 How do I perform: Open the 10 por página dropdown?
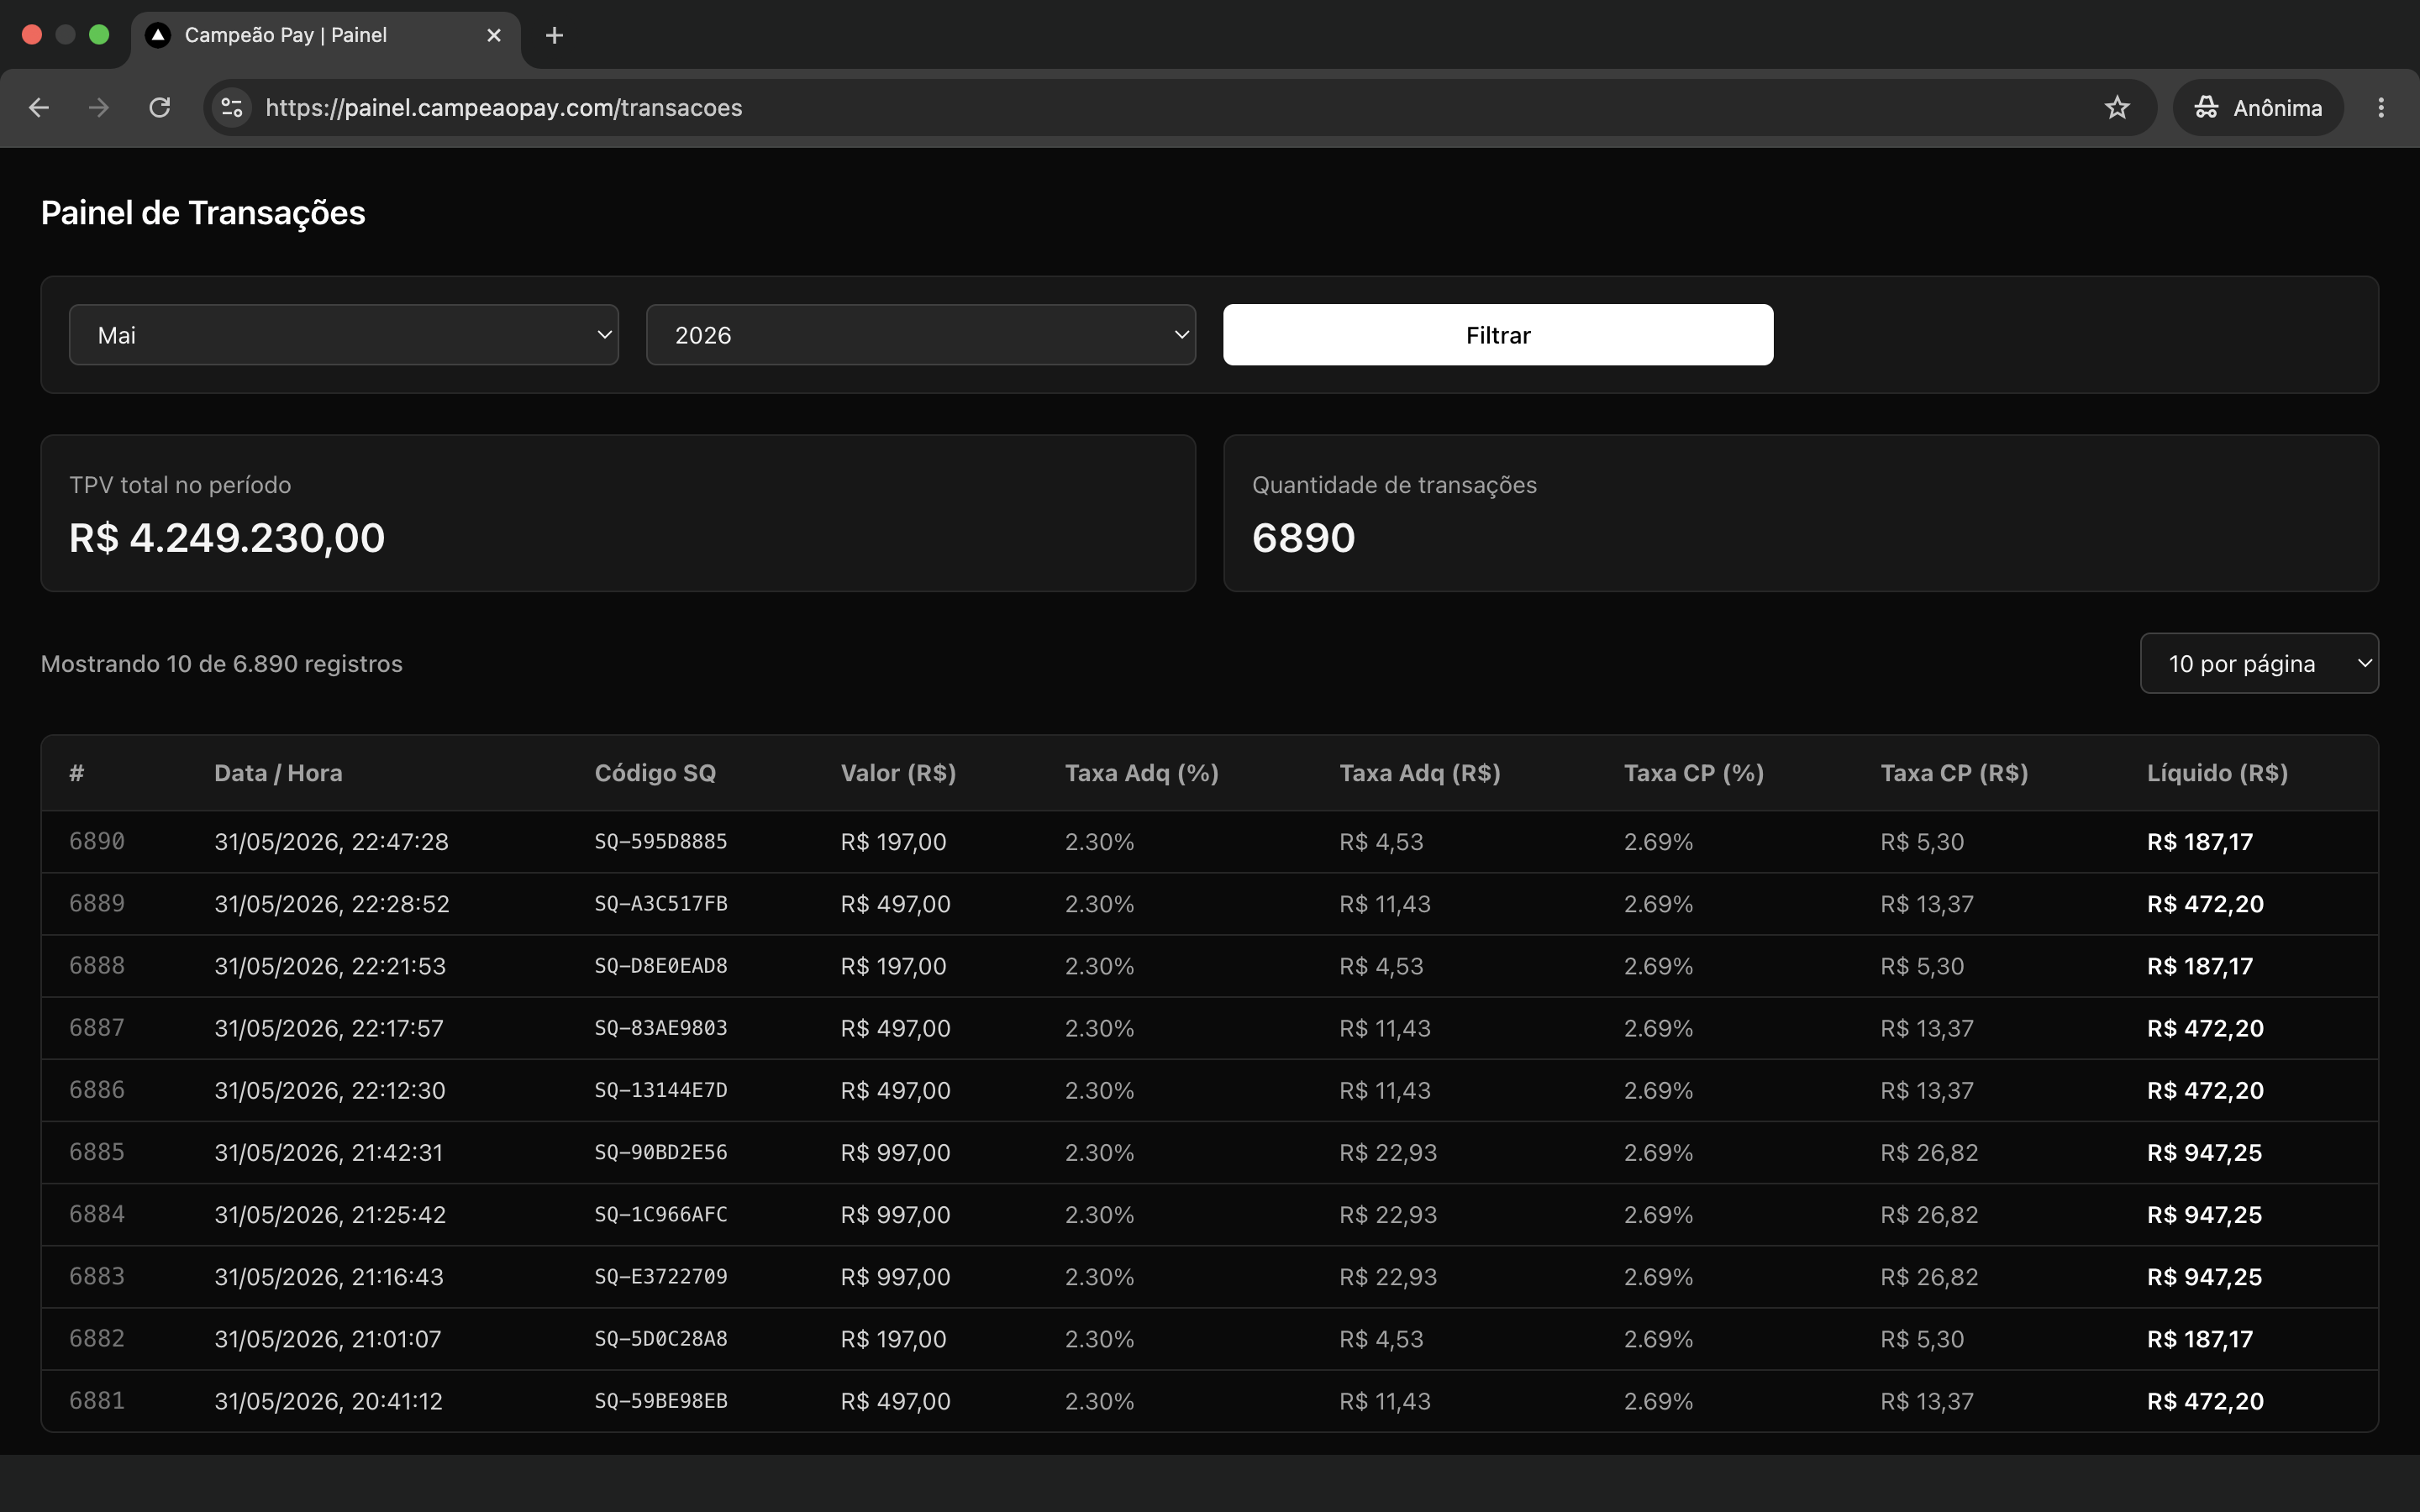2259,663
